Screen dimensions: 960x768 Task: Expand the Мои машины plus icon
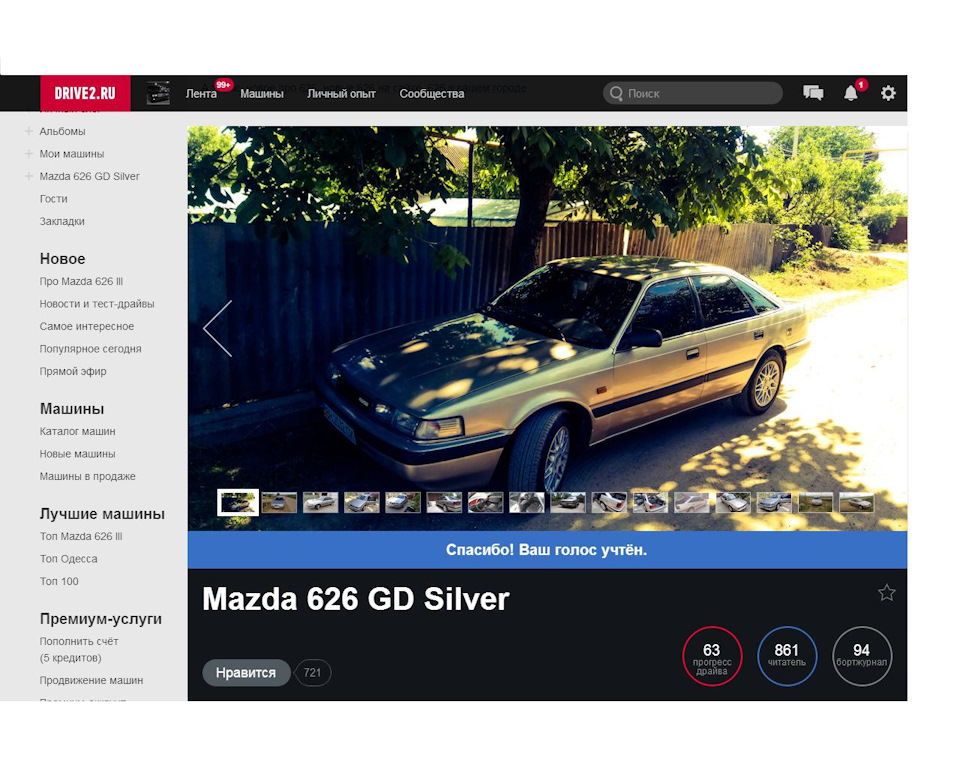tap(29, 154)
